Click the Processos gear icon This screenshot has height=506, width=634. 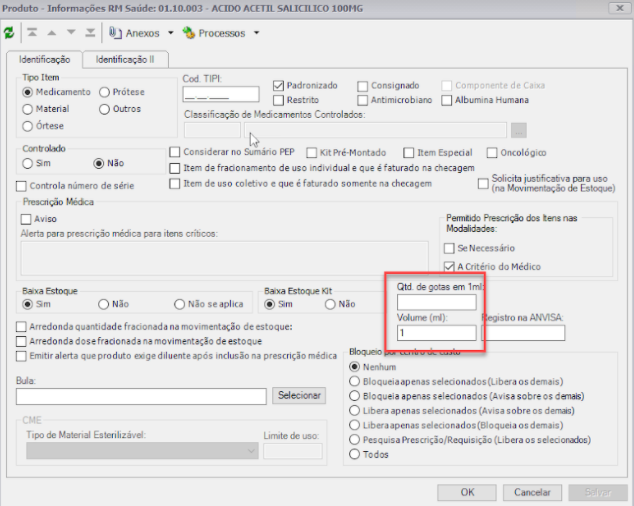188,33
